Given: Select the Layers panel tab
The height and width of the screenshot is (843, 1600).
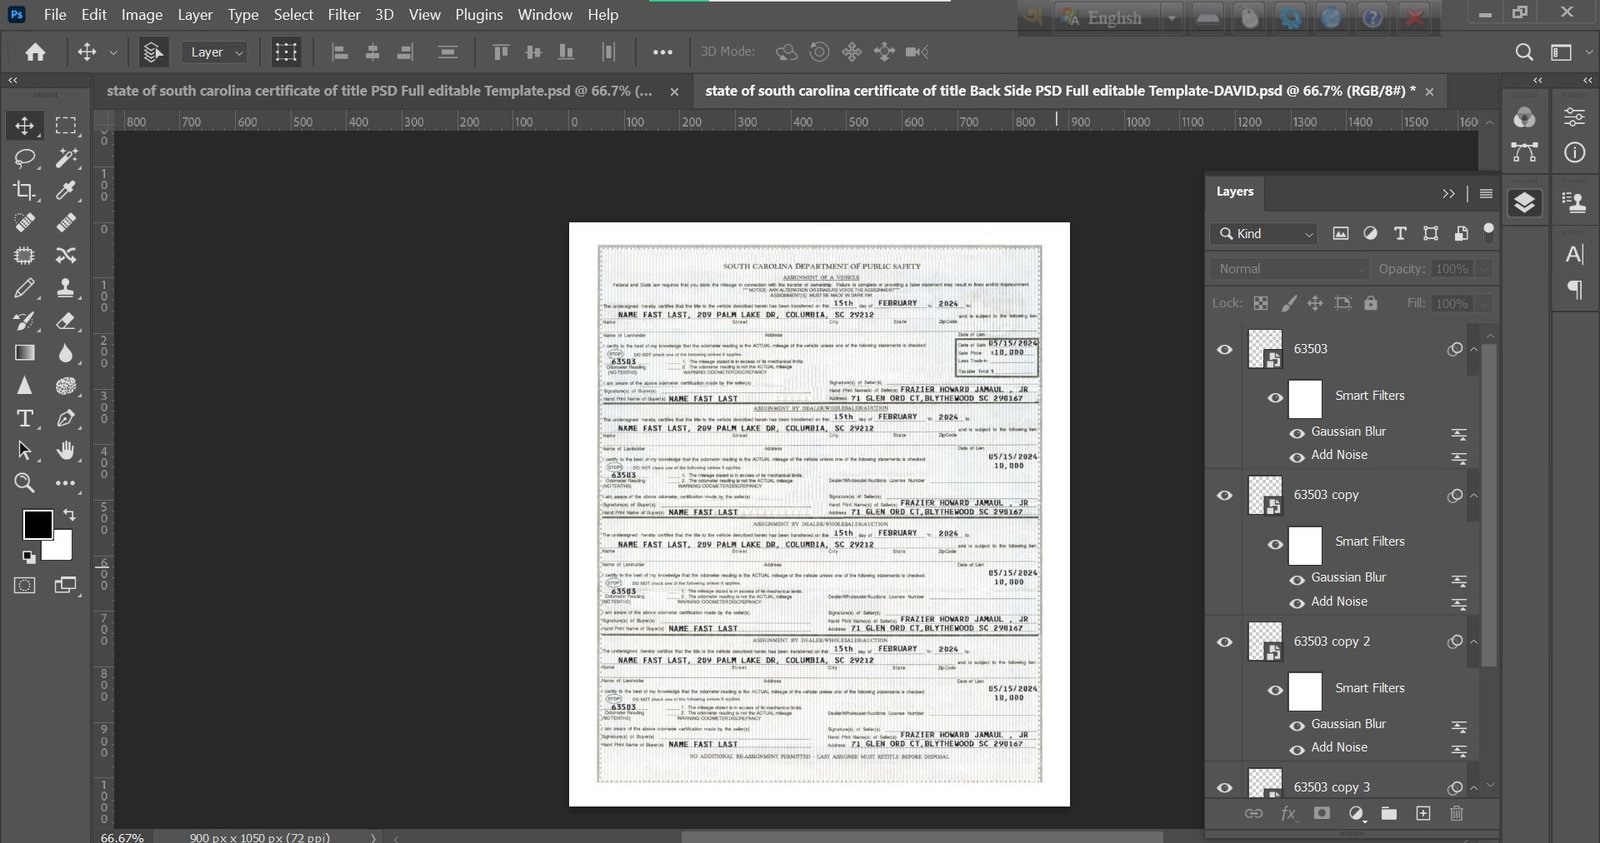Looking at the screenshot, I should (x=1235, y=192).
